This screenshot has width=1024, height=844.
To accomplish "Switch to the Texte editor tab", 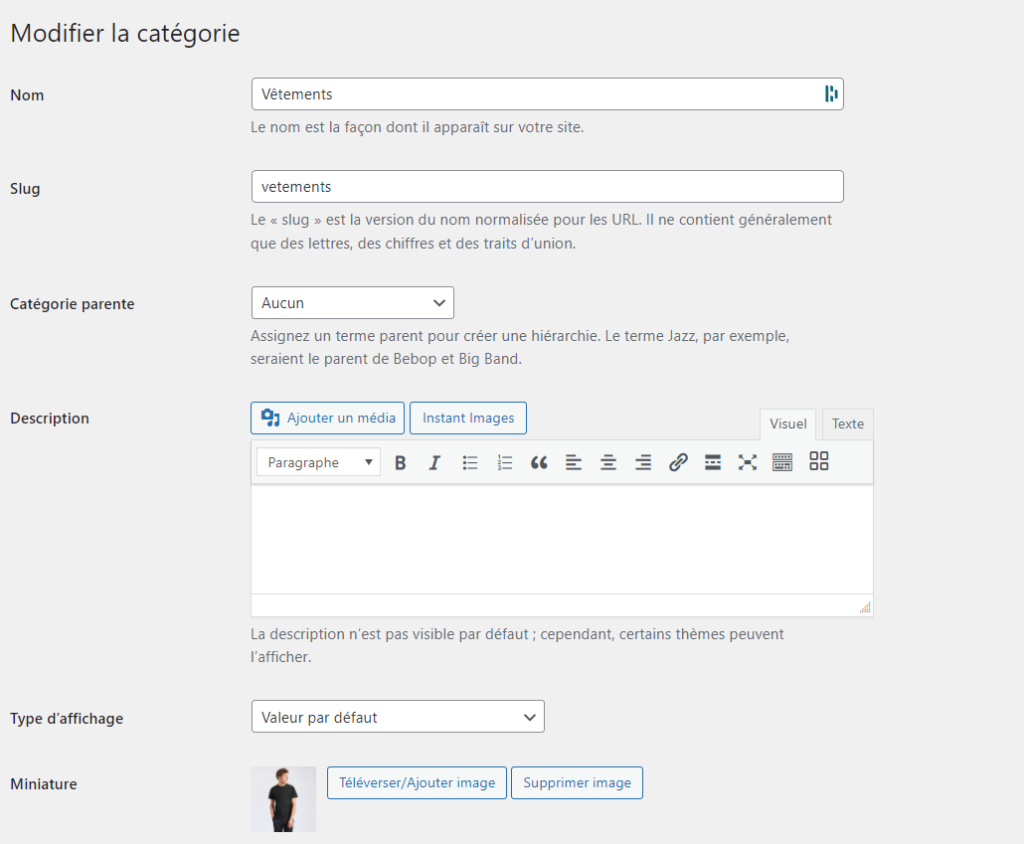I will click(x=848, y=424).
